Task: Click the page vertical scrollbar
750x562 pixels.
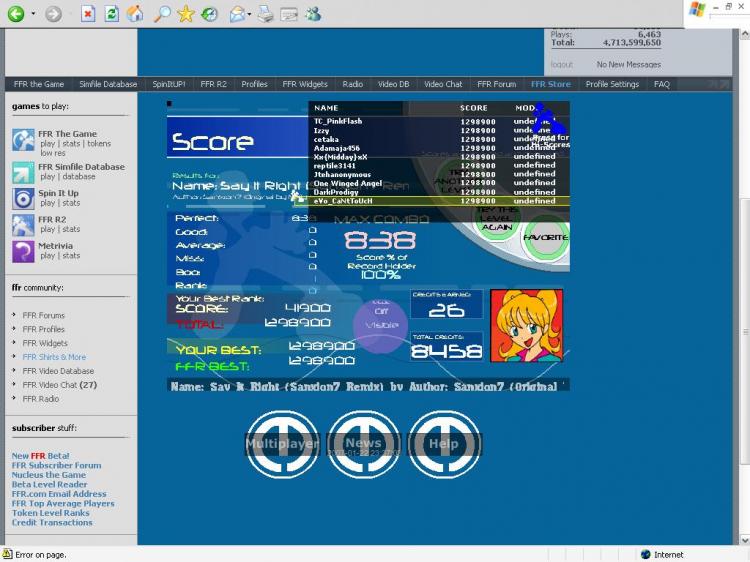Action: click(745, 331)
